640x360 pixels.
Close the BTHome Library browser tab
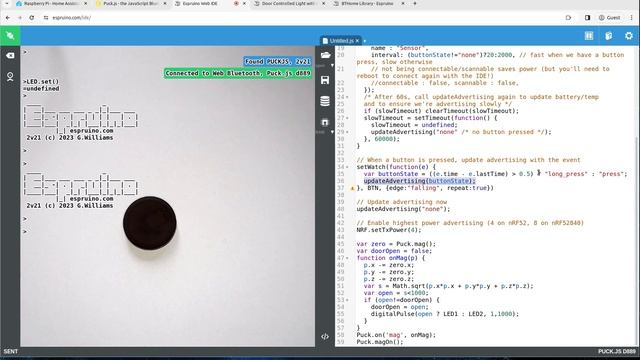pos(403,3)
